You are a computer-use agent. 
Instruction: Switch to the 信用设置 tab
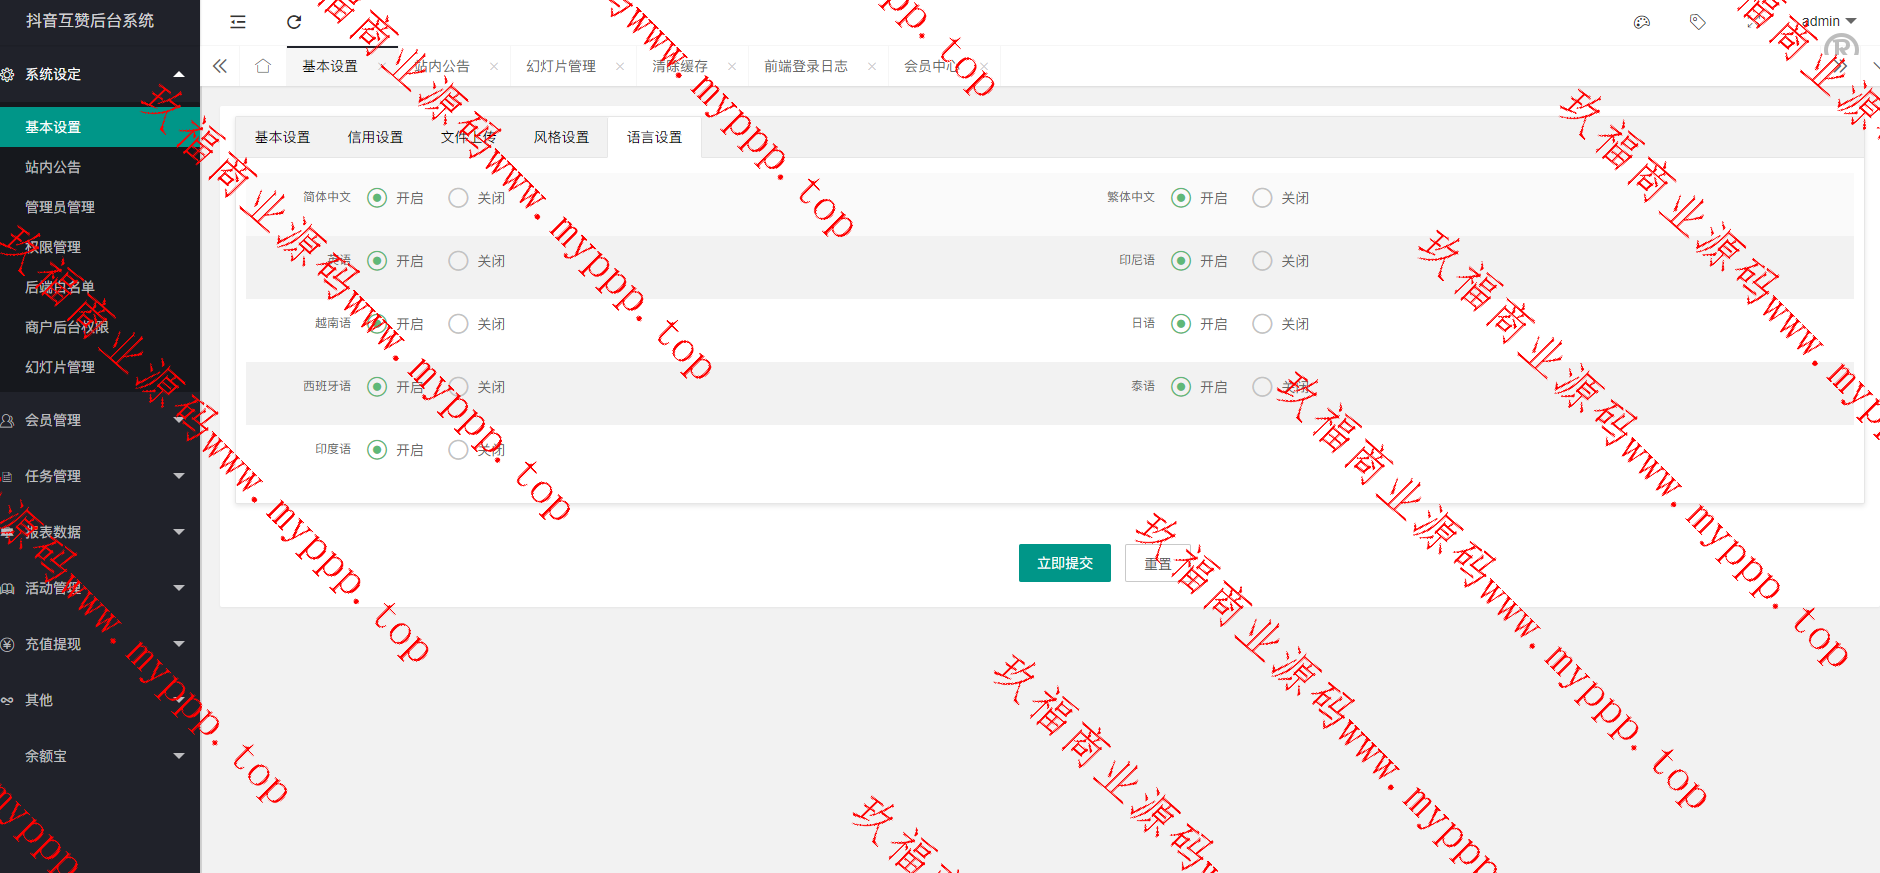[x=375, y=137]
